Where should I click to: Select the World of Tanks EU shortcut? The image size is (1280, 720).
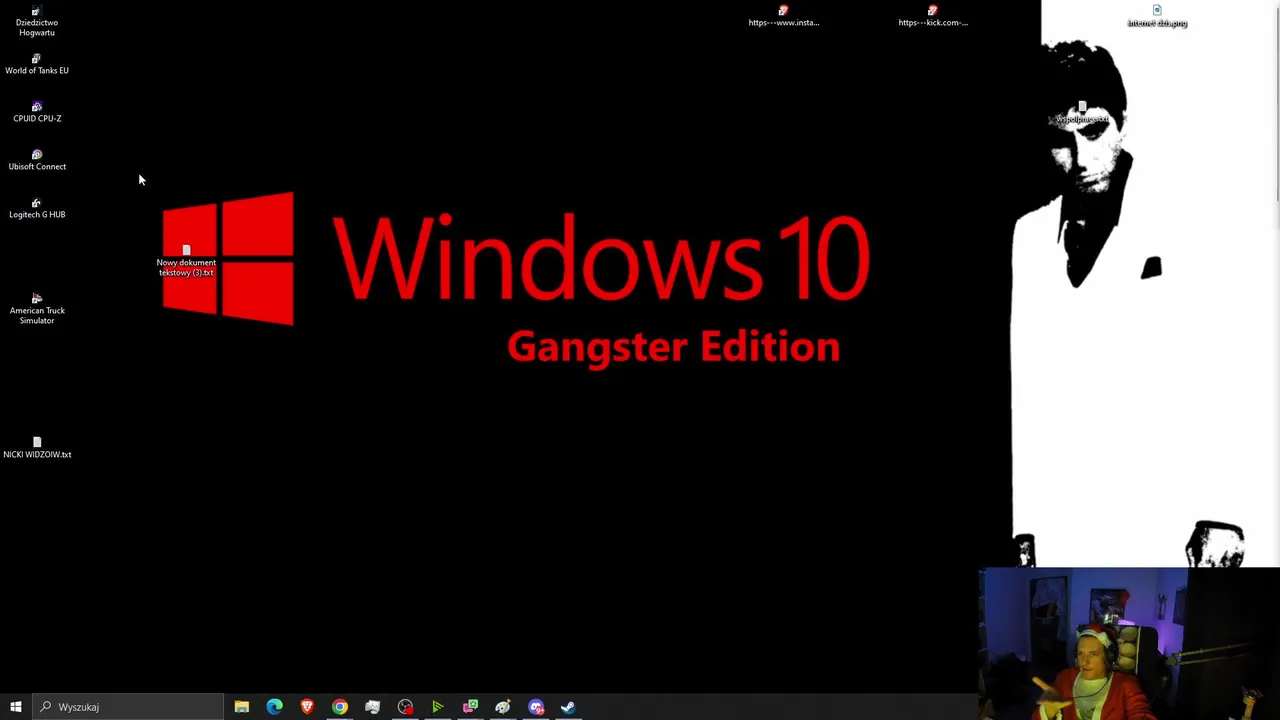(37, 65)
